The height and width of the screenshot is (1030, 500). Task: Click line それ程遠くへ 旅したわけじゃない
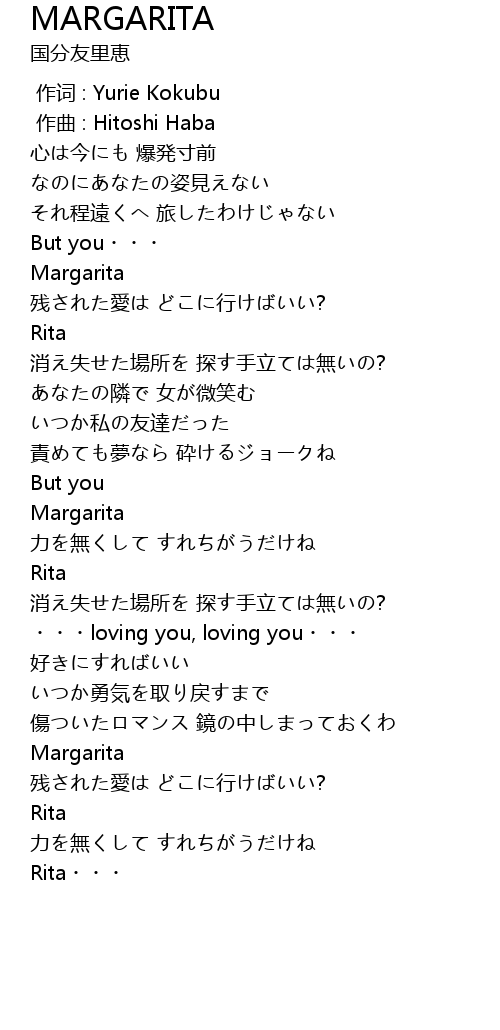[x=183, y=213]
